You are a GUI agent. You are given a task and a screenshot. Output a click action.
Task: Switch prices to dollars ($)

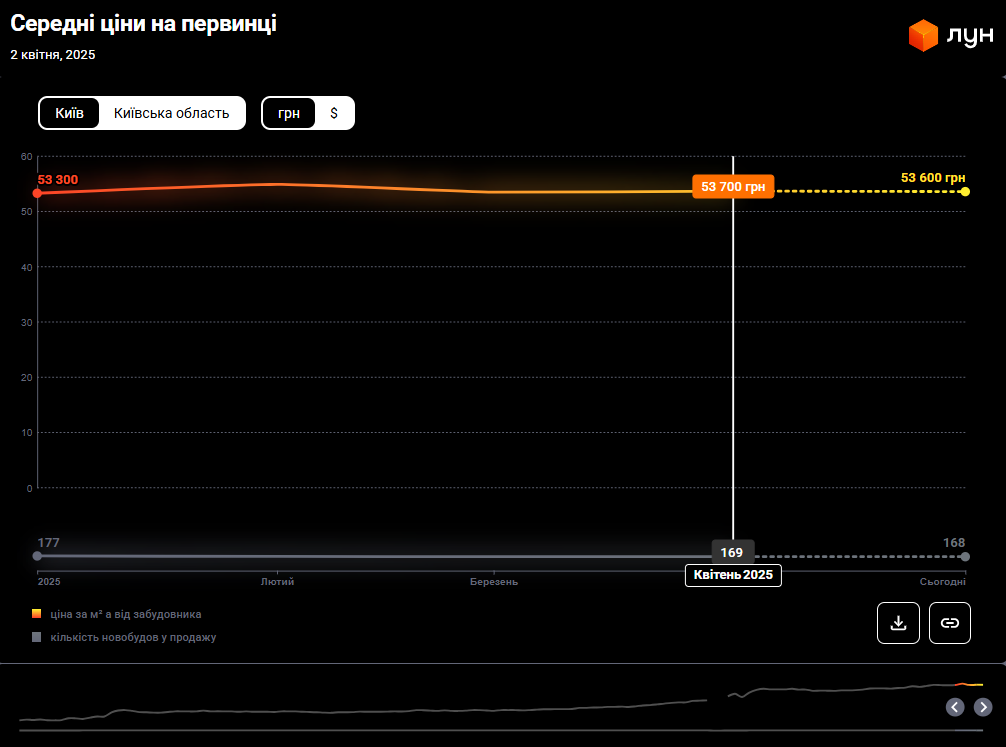334,113
